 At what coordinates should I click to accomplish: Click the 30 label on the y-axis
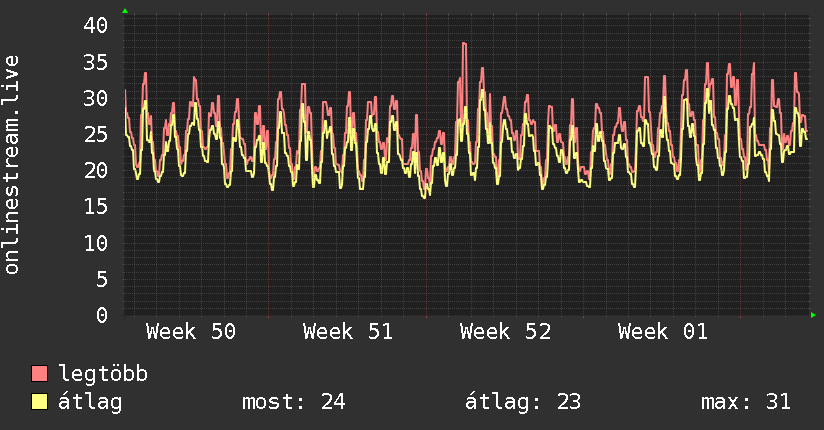point(96,98)
